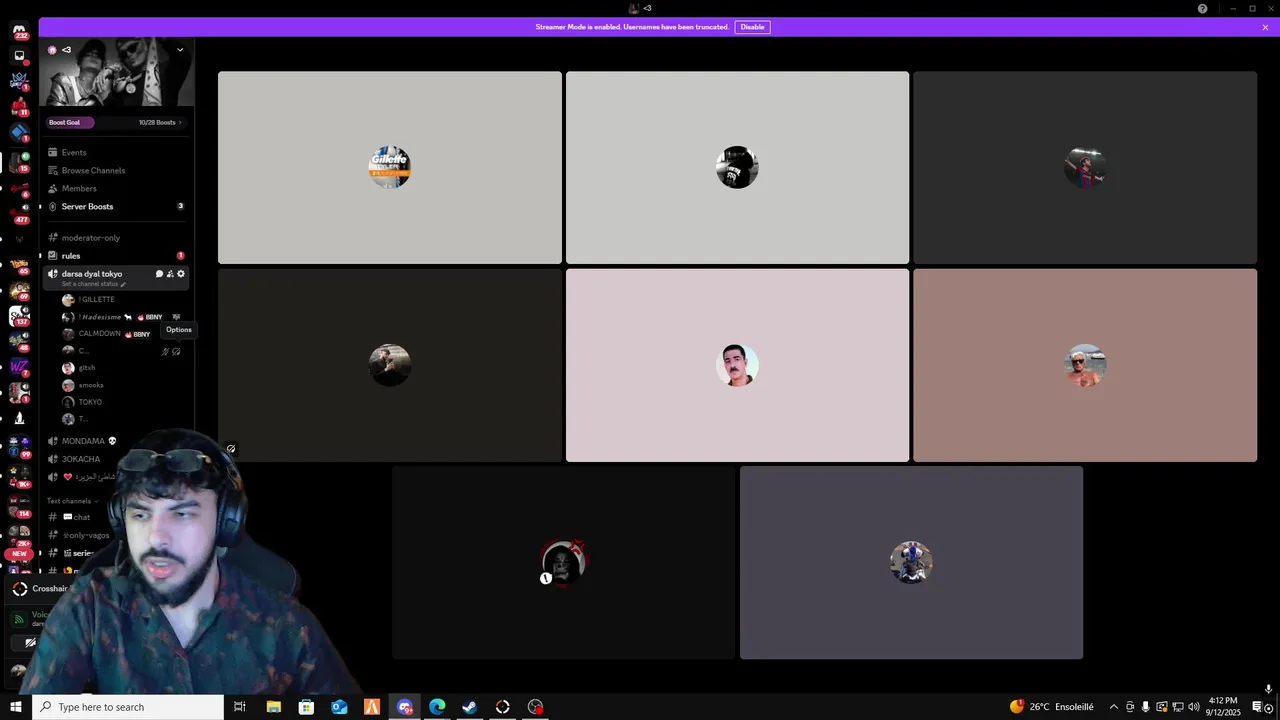
Task: Open Microsoft Store from taskbar
Action: 306,707
